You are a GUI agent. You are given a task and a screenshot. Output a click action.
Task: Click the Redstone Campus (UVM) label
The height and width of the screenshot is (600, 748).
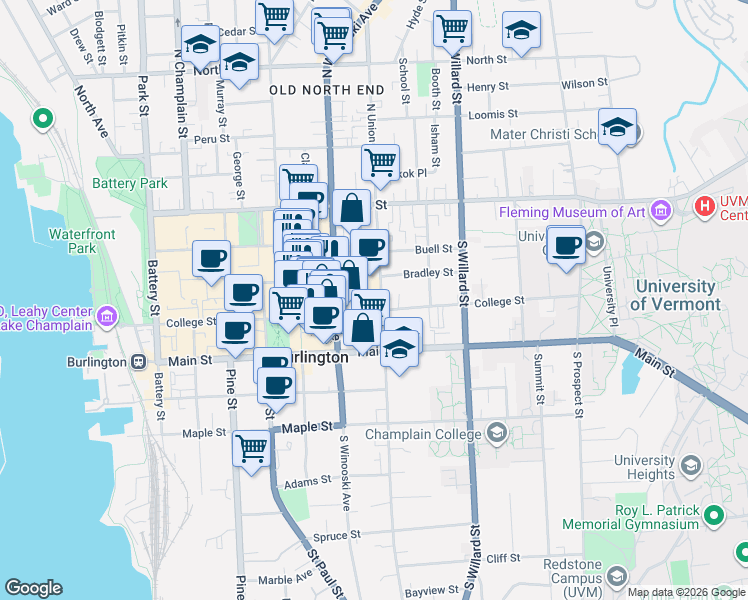(572, 578)
